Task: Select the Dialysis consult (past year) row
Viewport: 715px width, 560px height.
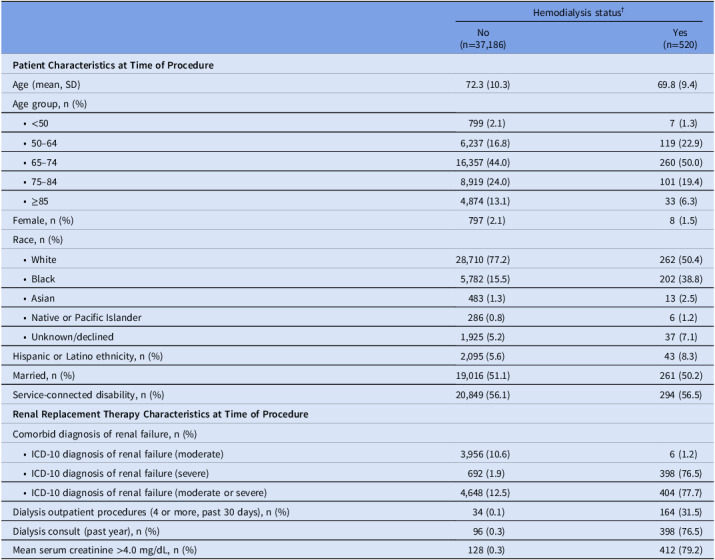Action: pyautogui.click(x=358, y=531)
